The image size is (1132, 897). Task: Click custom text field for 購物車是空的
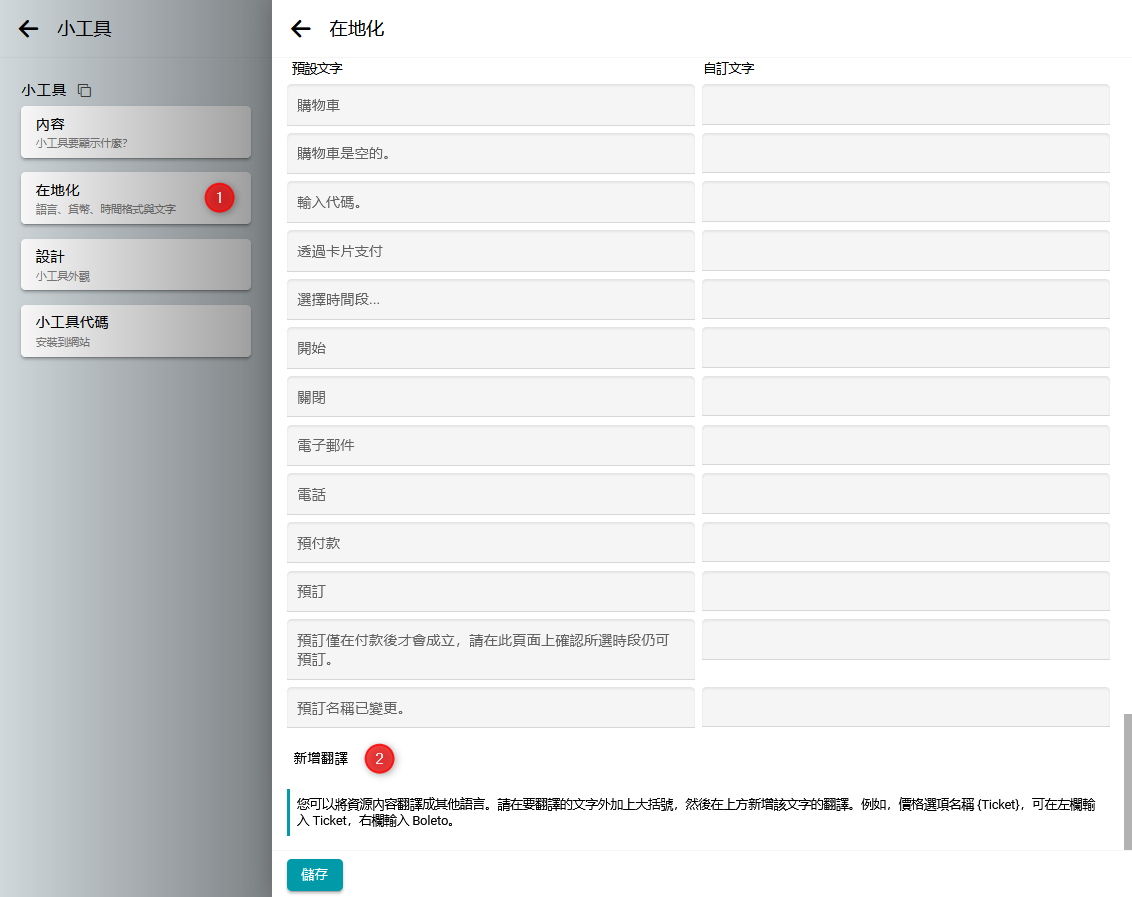tap(905, 154)
